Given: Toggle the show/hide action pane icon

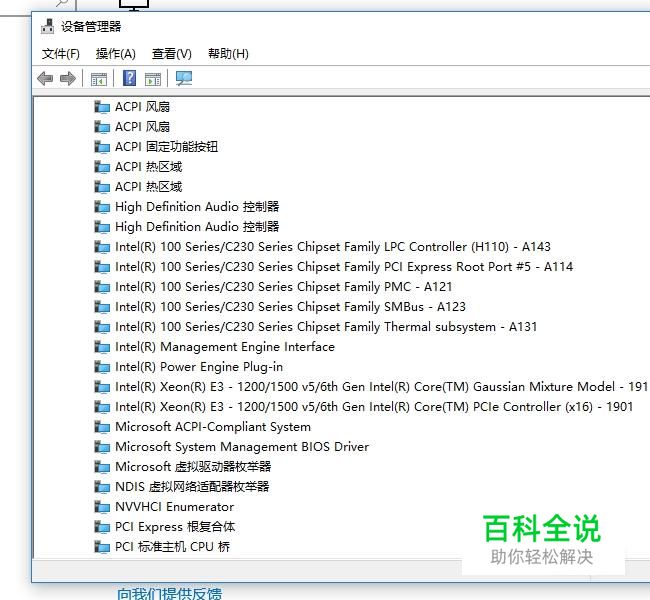Looking at the screenshot, I should (153, 78).
